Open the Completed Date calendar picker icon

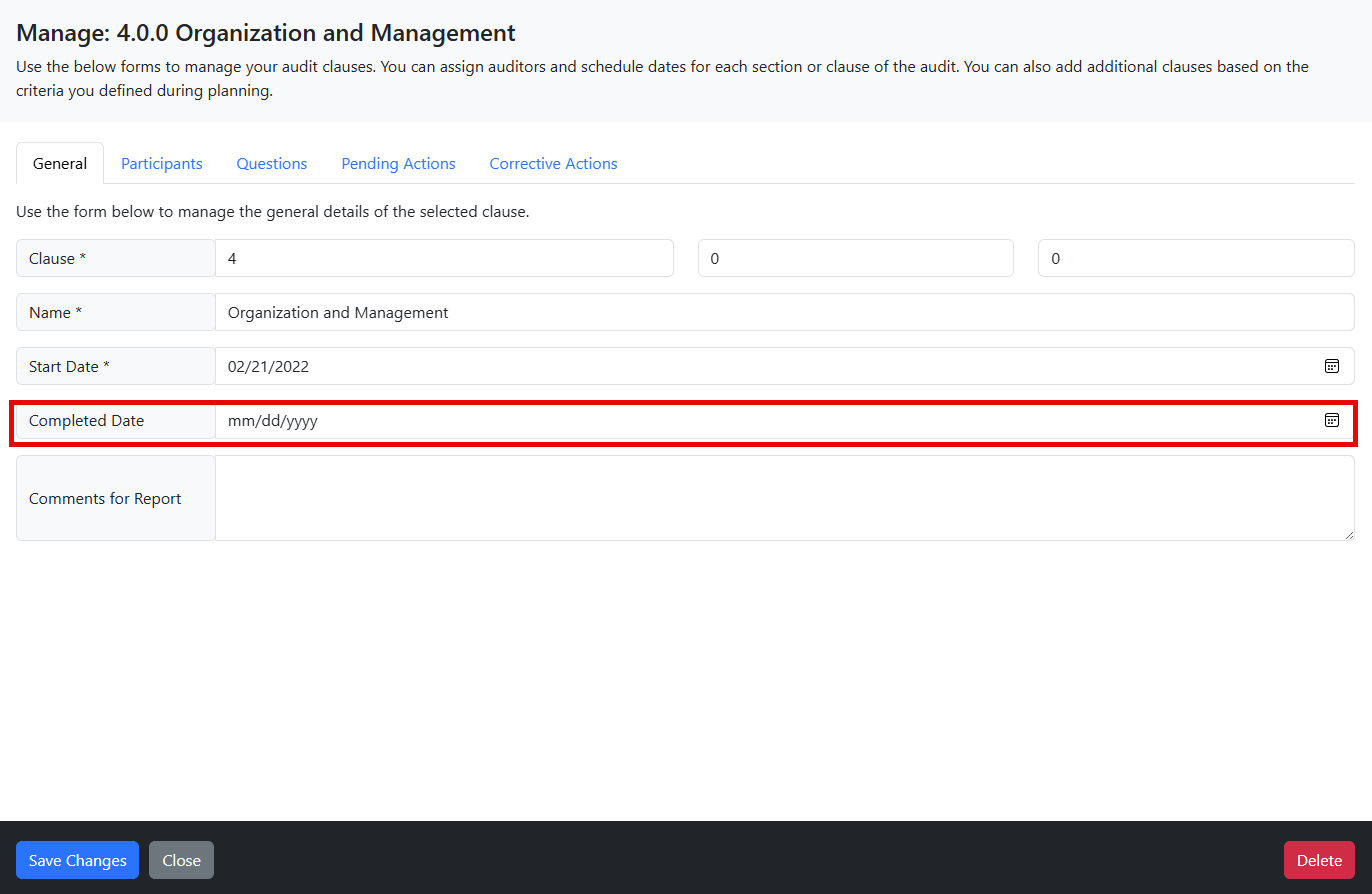point(1332,420)
